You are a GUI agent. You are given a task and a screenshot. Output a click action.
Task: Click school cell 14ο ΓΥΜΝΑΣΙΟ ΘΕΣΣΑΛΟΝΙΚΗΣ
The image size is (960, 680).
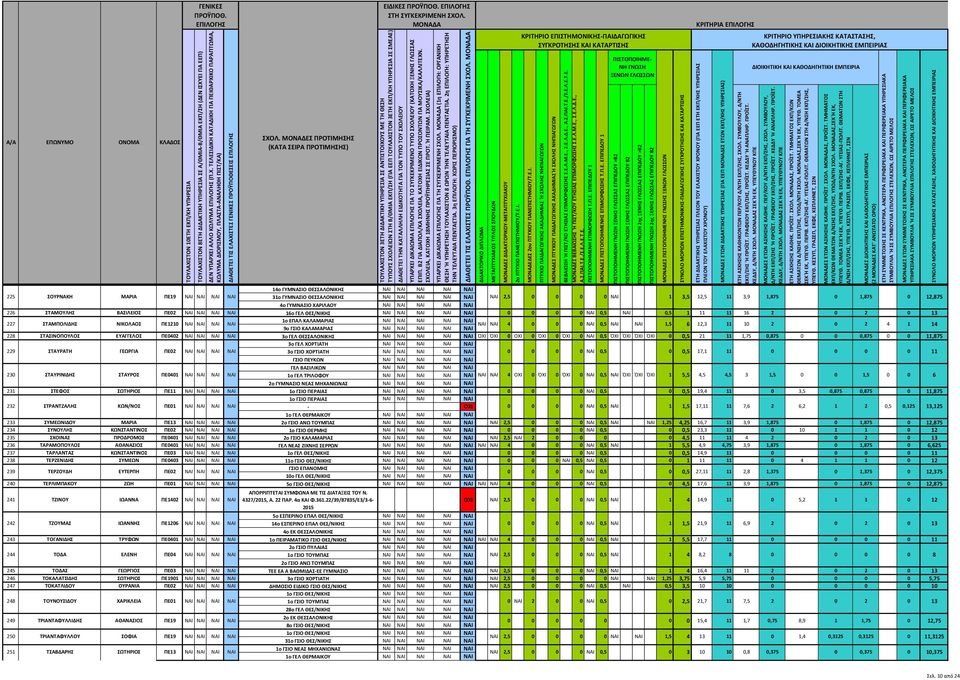pos(308,288)
